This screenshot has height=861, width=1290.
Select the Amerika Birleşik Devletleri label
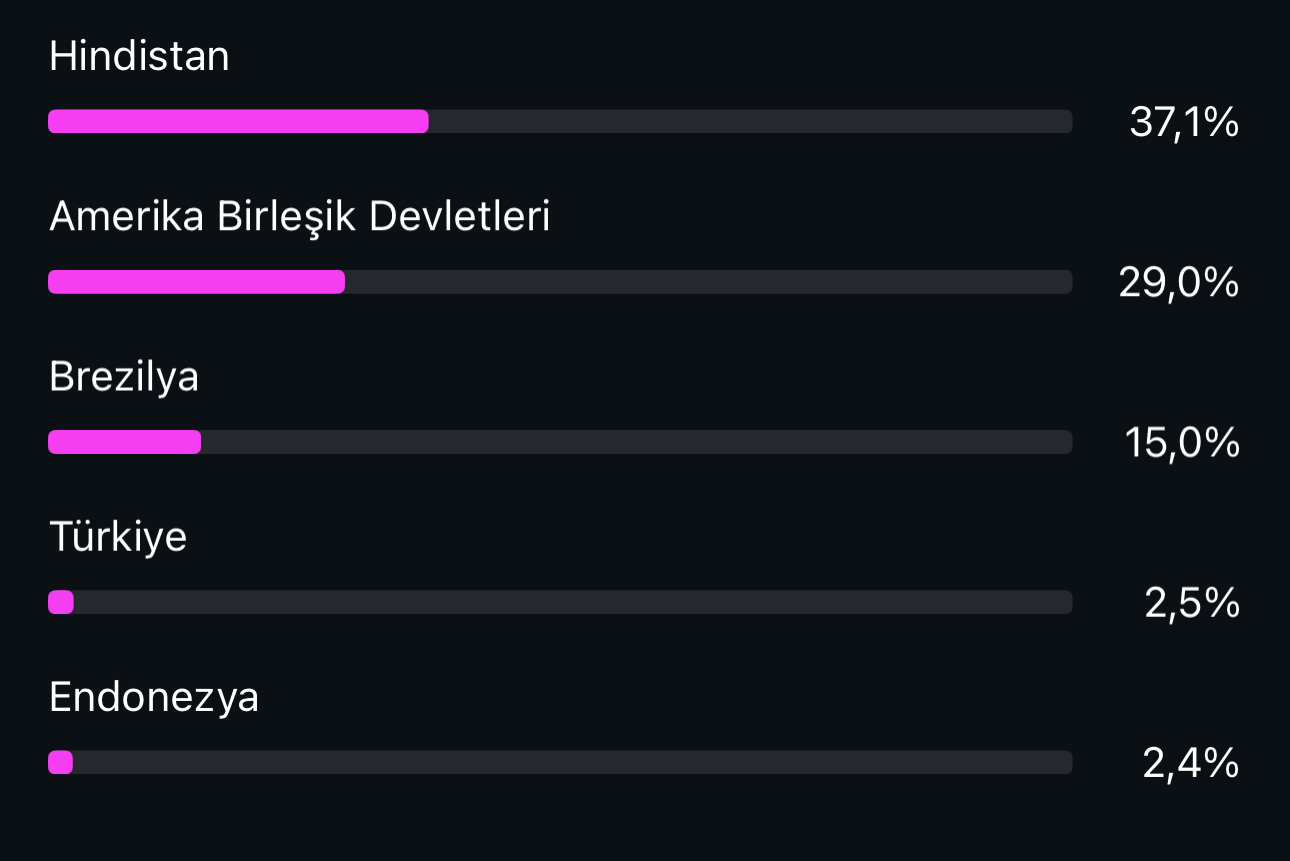pyautogui.click(x=300, y=217)
